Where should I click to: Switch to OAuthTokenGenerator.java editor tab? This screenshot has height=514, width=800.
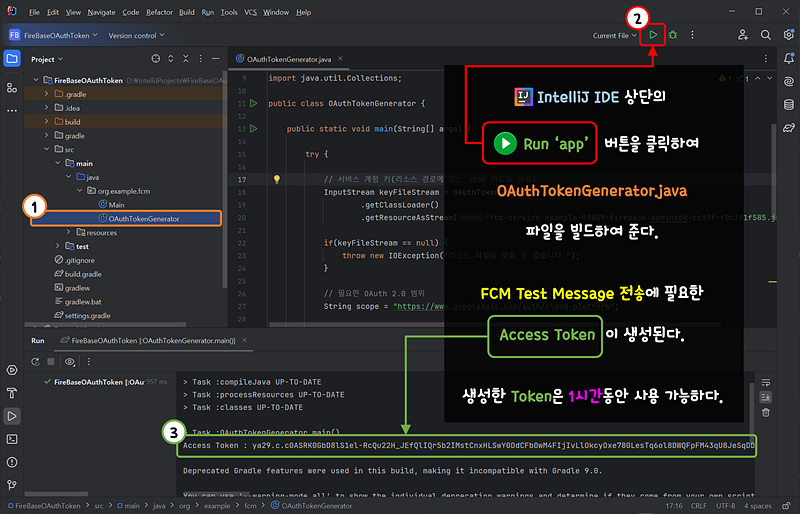[289, 59]
